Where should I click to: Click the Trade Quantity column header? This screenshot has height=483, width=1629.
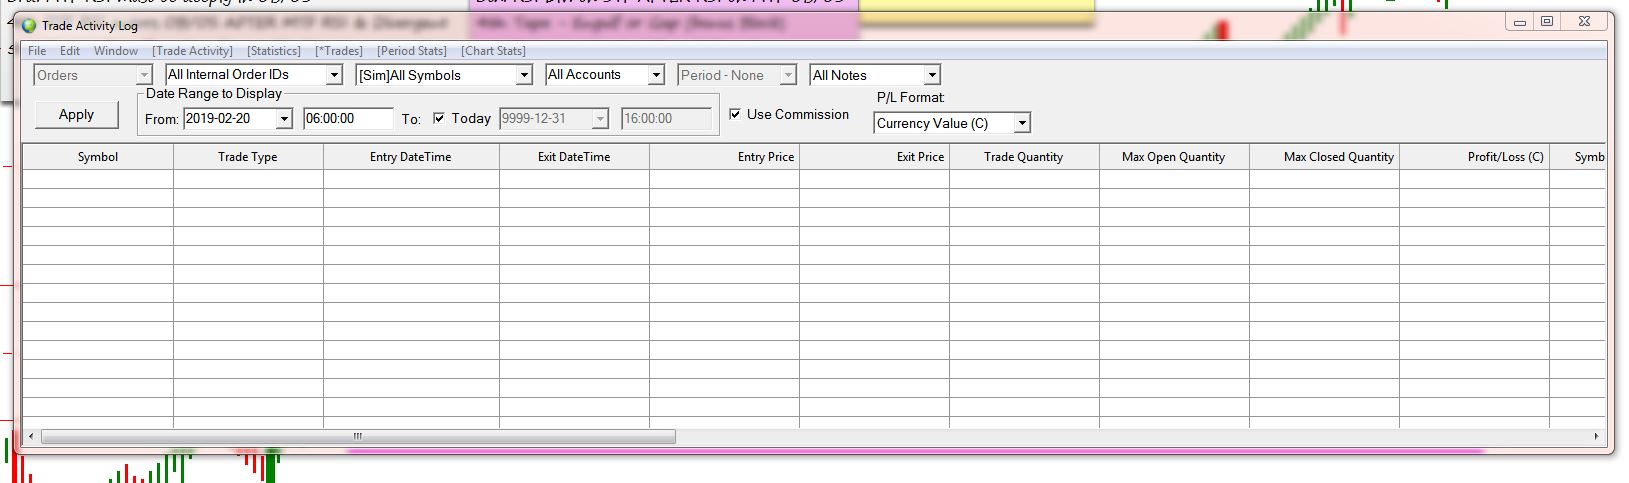tap(1024, 157)
